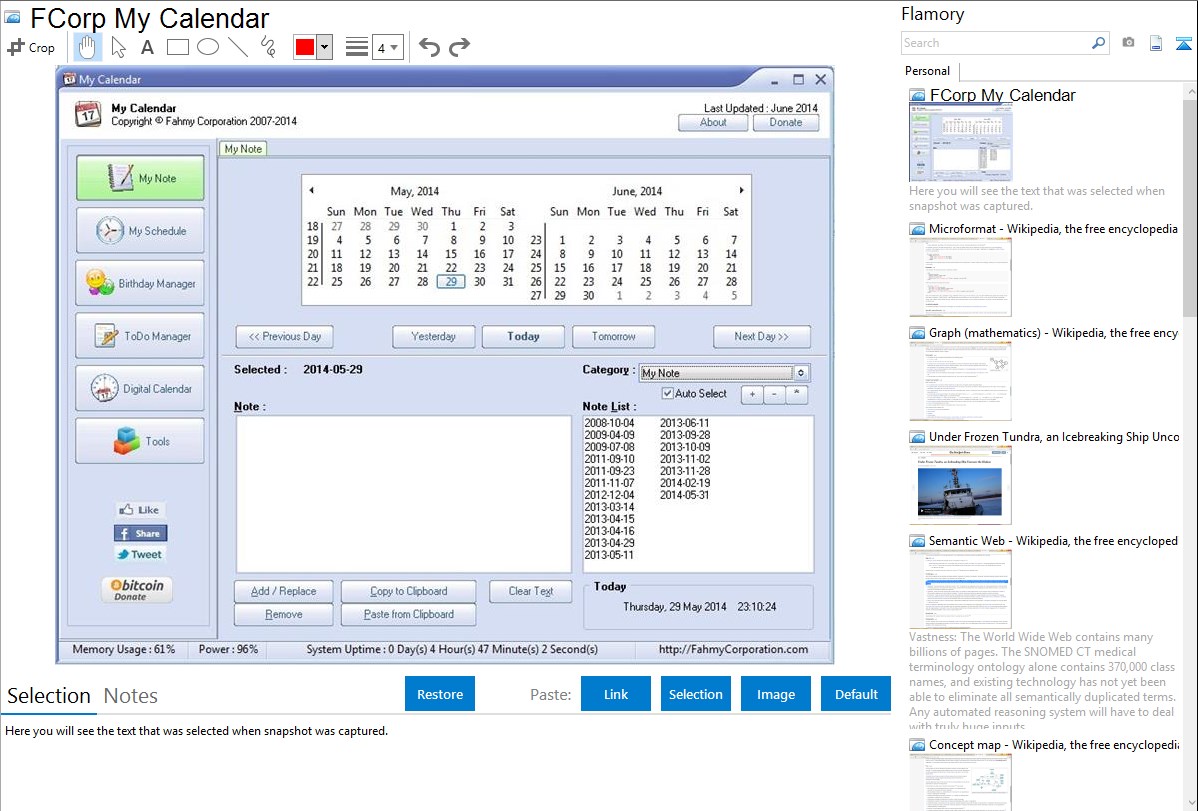This screenshot has height=811, width=1198.
Task: Click the About button
Action: [713, 122]
